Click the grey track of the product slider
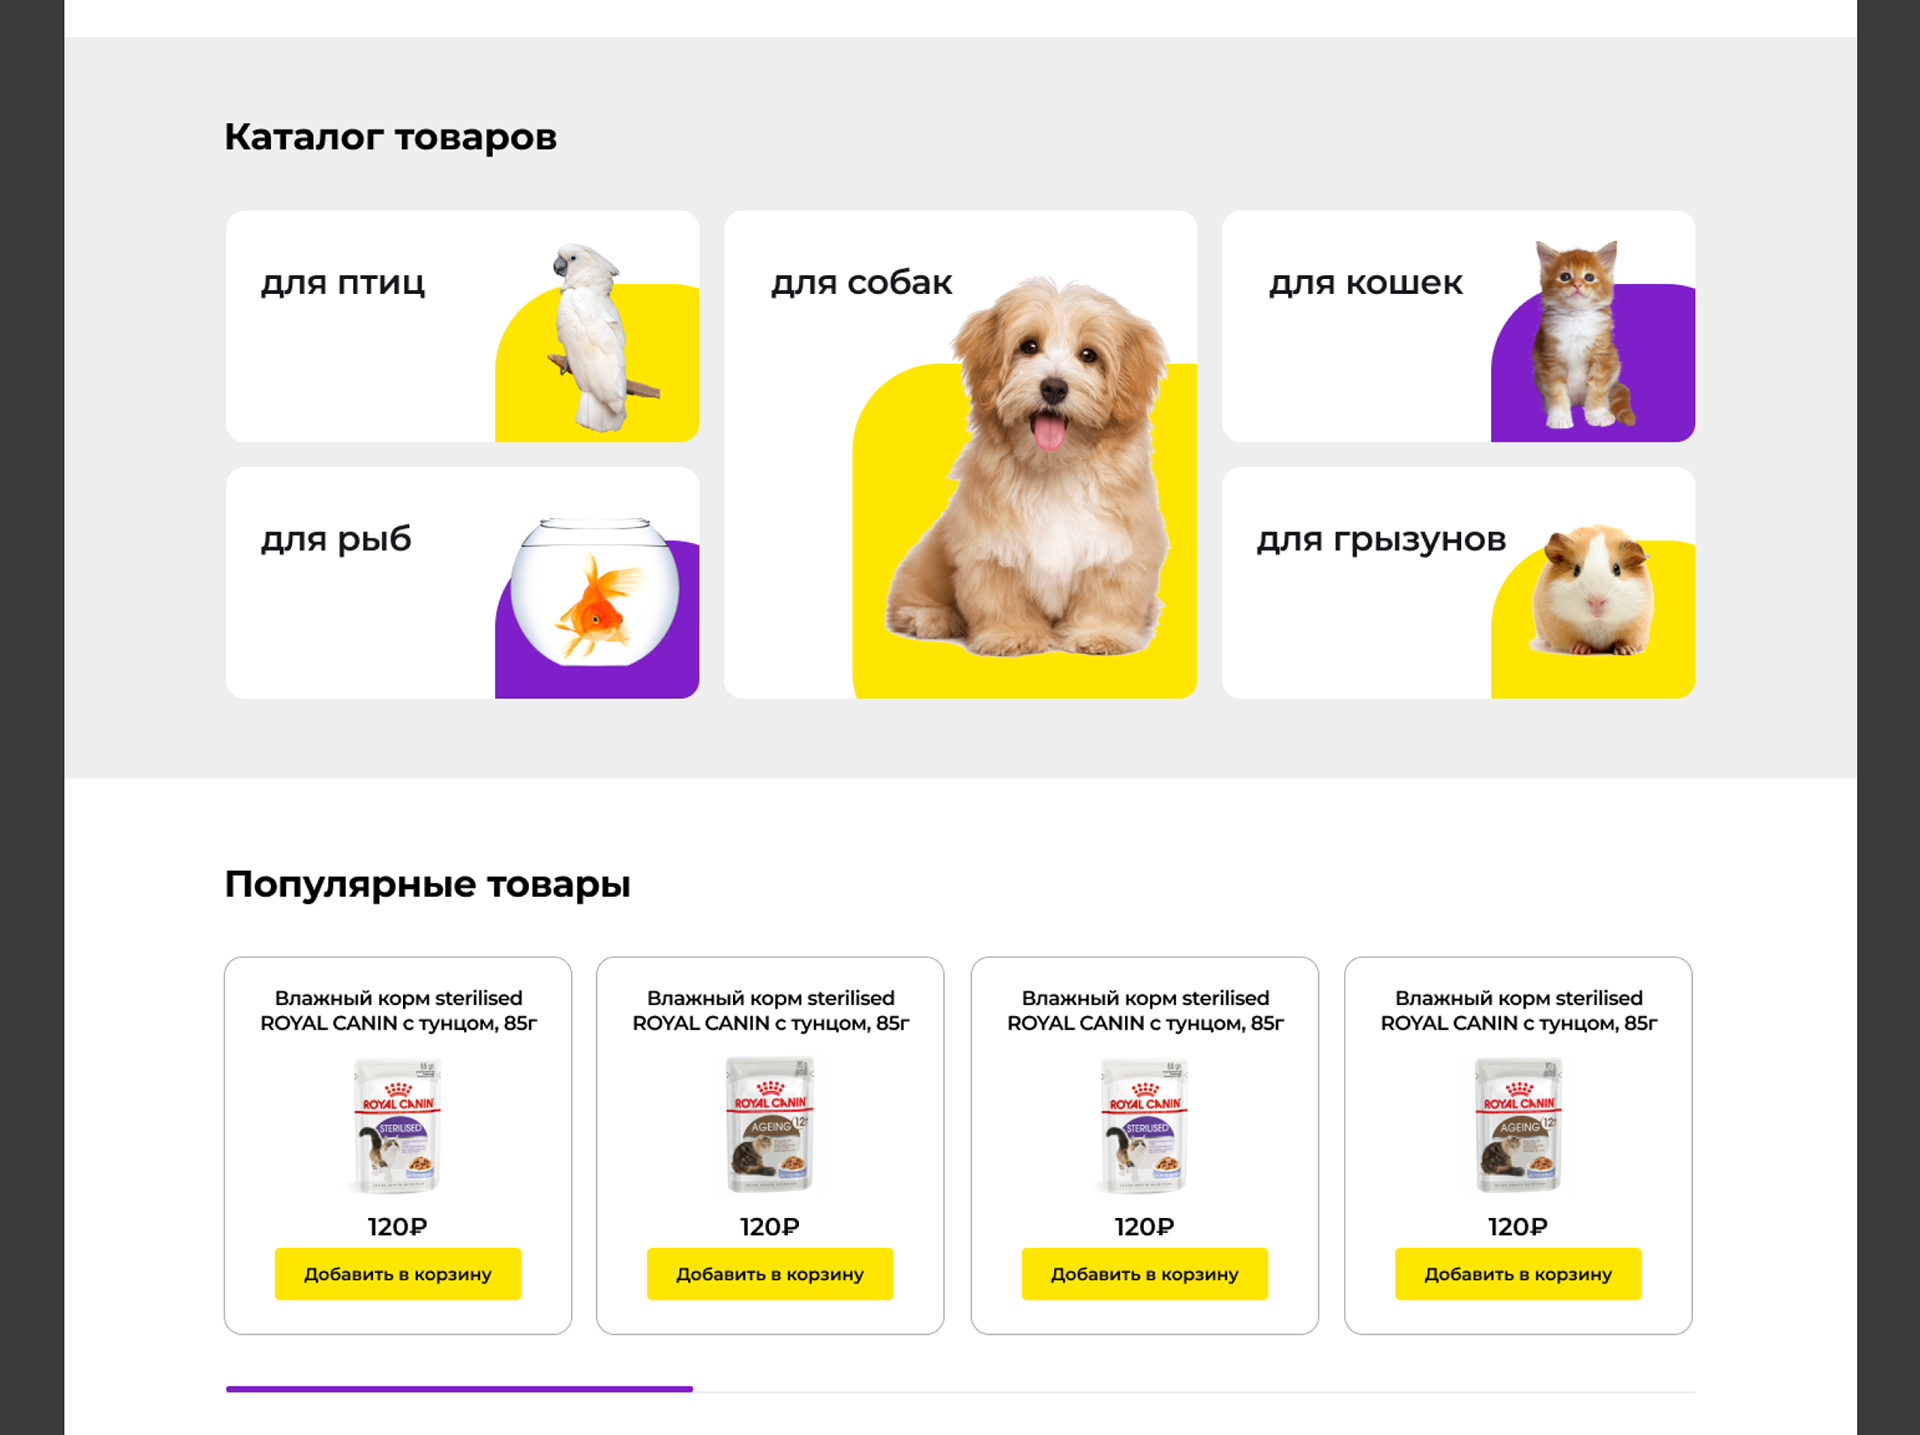 [x=1194, y=1391]
